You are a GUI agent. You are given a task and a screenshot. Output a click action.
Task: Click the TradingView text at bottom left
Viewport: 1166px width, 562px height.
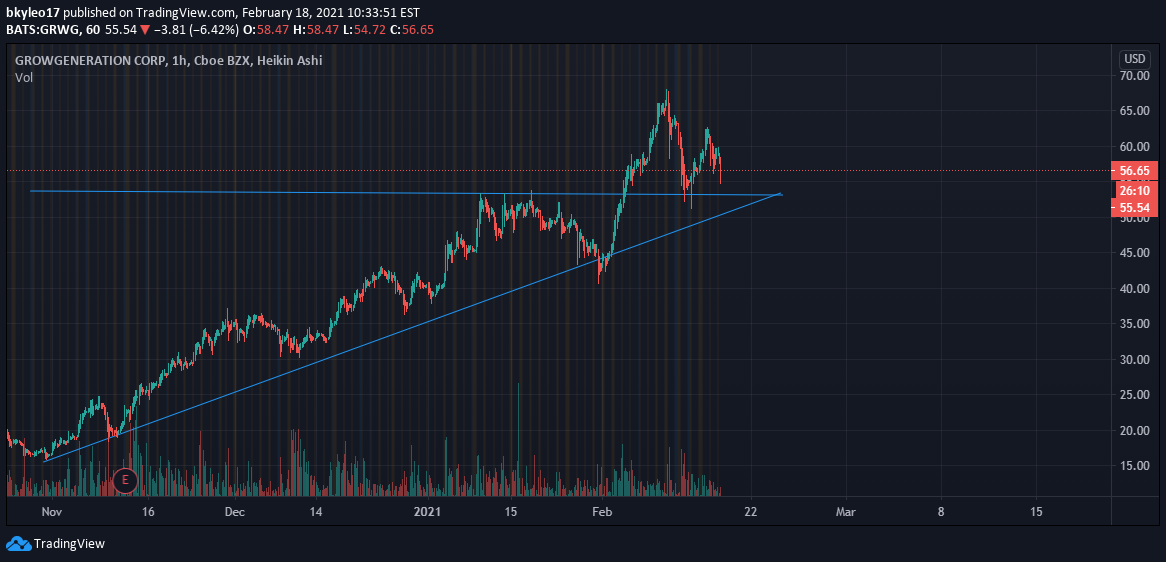tap(69, 544)
